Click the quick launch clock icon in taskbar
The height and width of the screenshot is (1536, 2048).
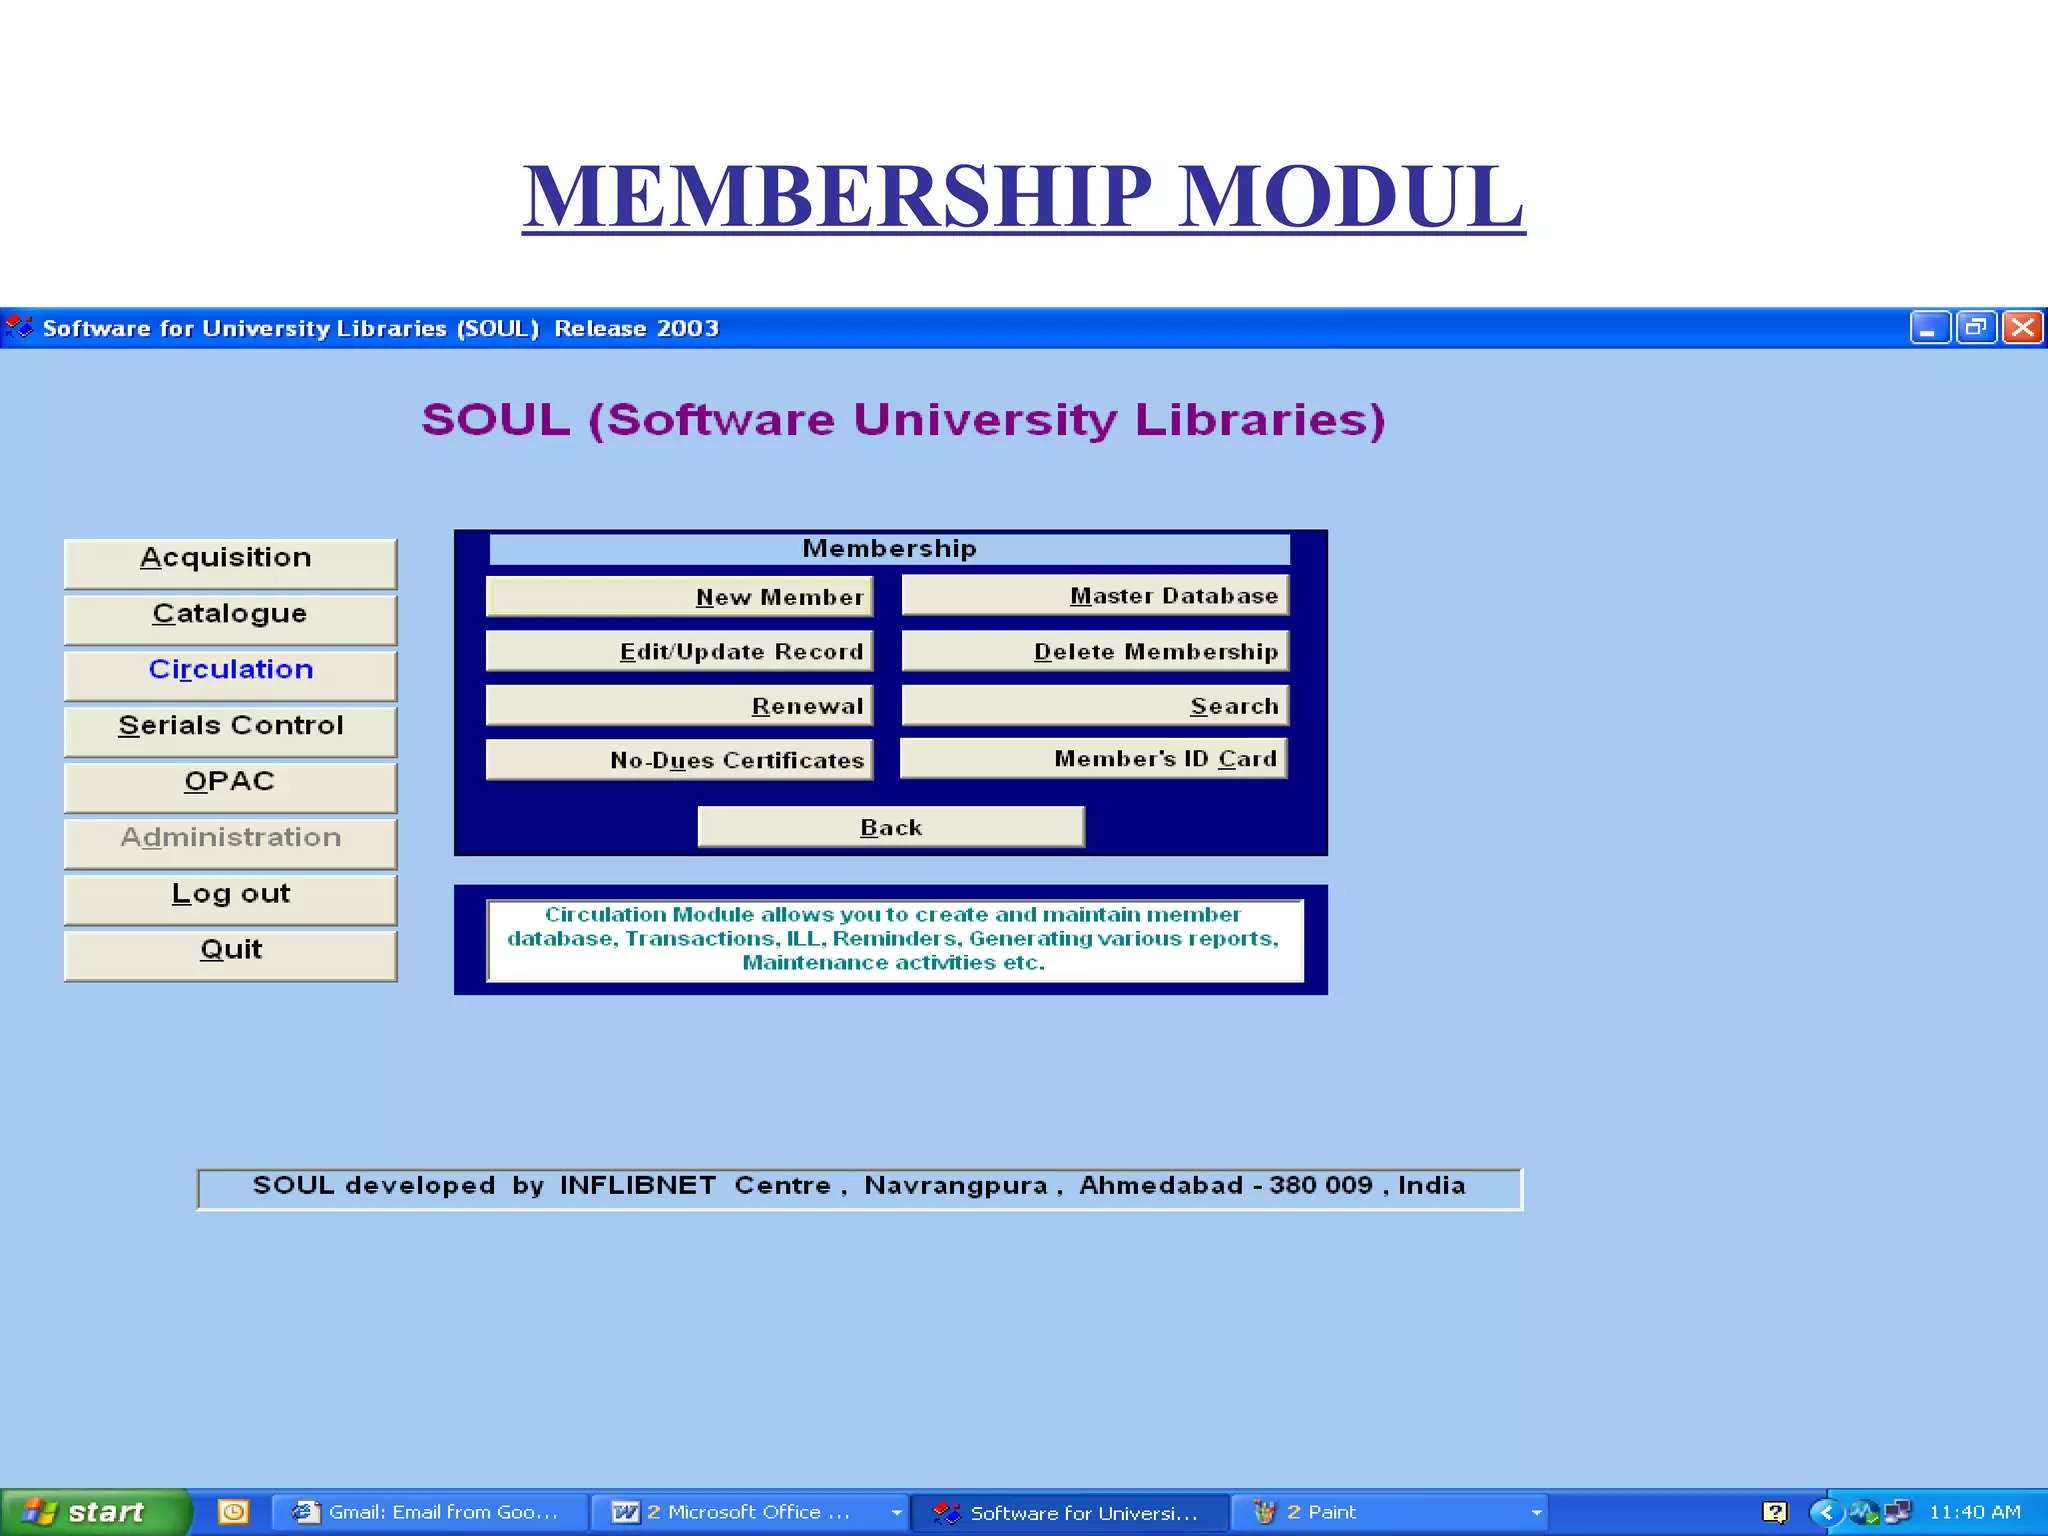click(x=233, y=1512)
